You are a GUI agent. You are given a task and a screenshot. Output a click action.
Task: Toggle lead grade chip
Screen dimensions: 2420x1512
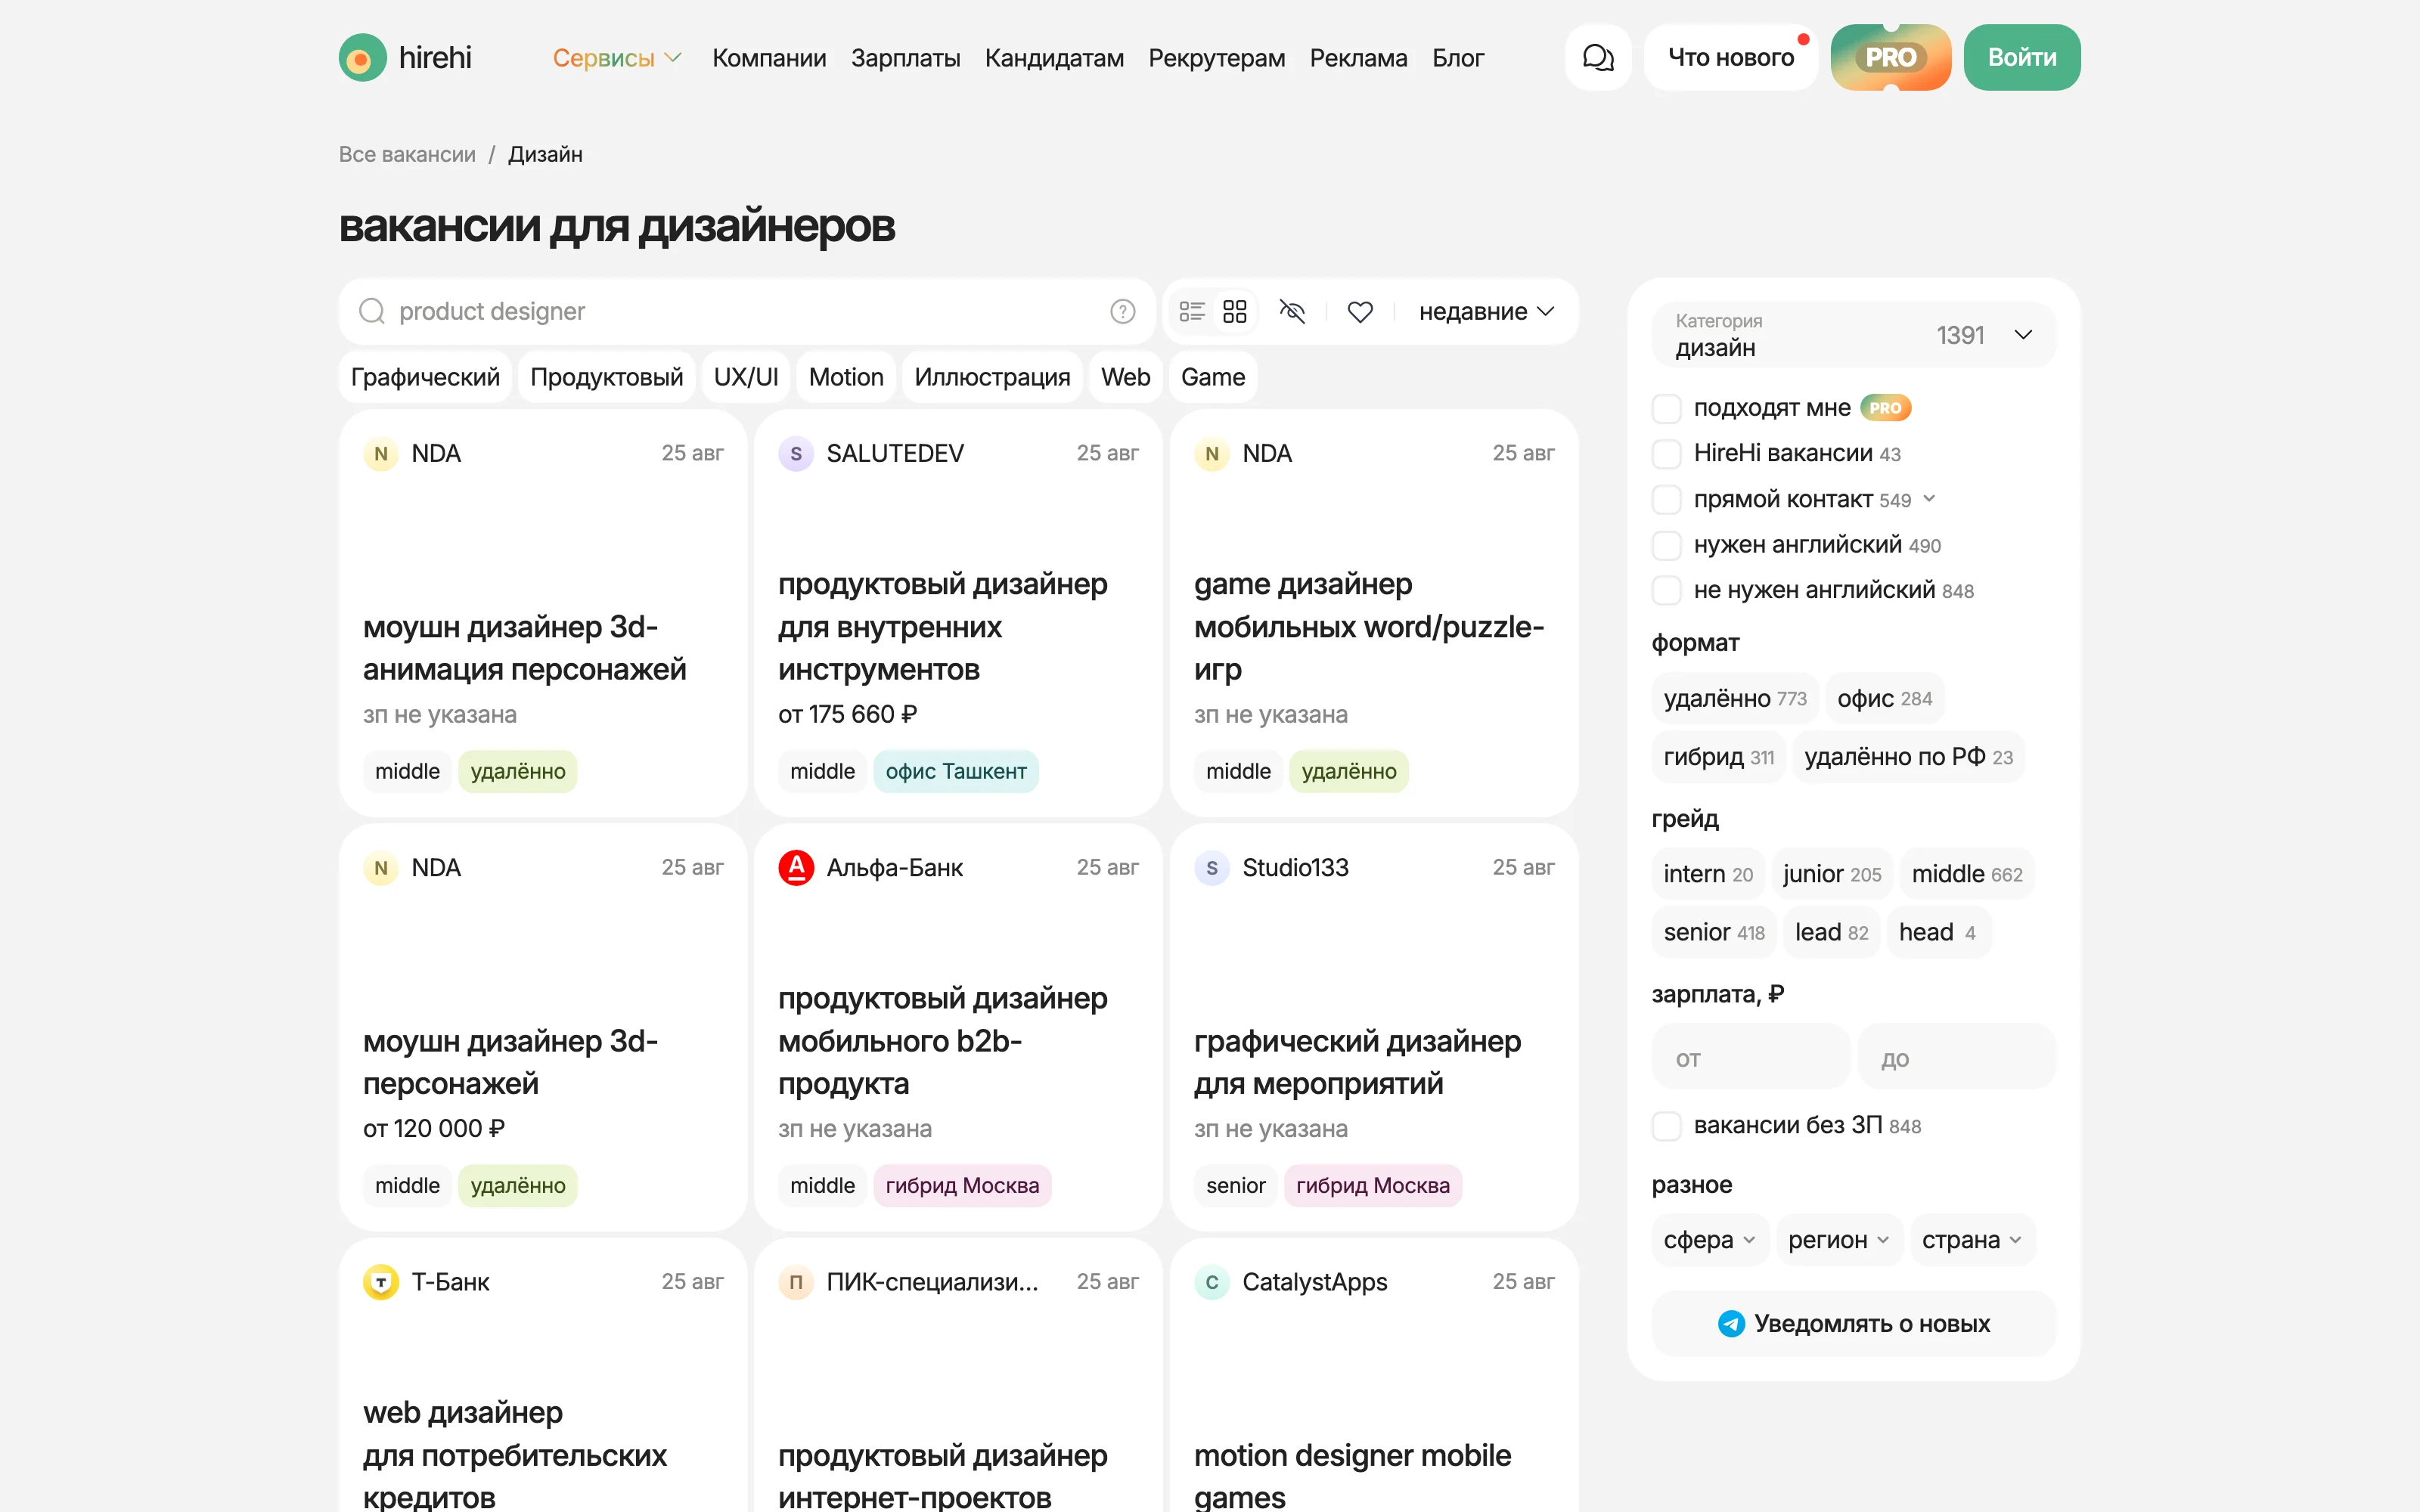pyautogui.click(x=1831, y=932)
